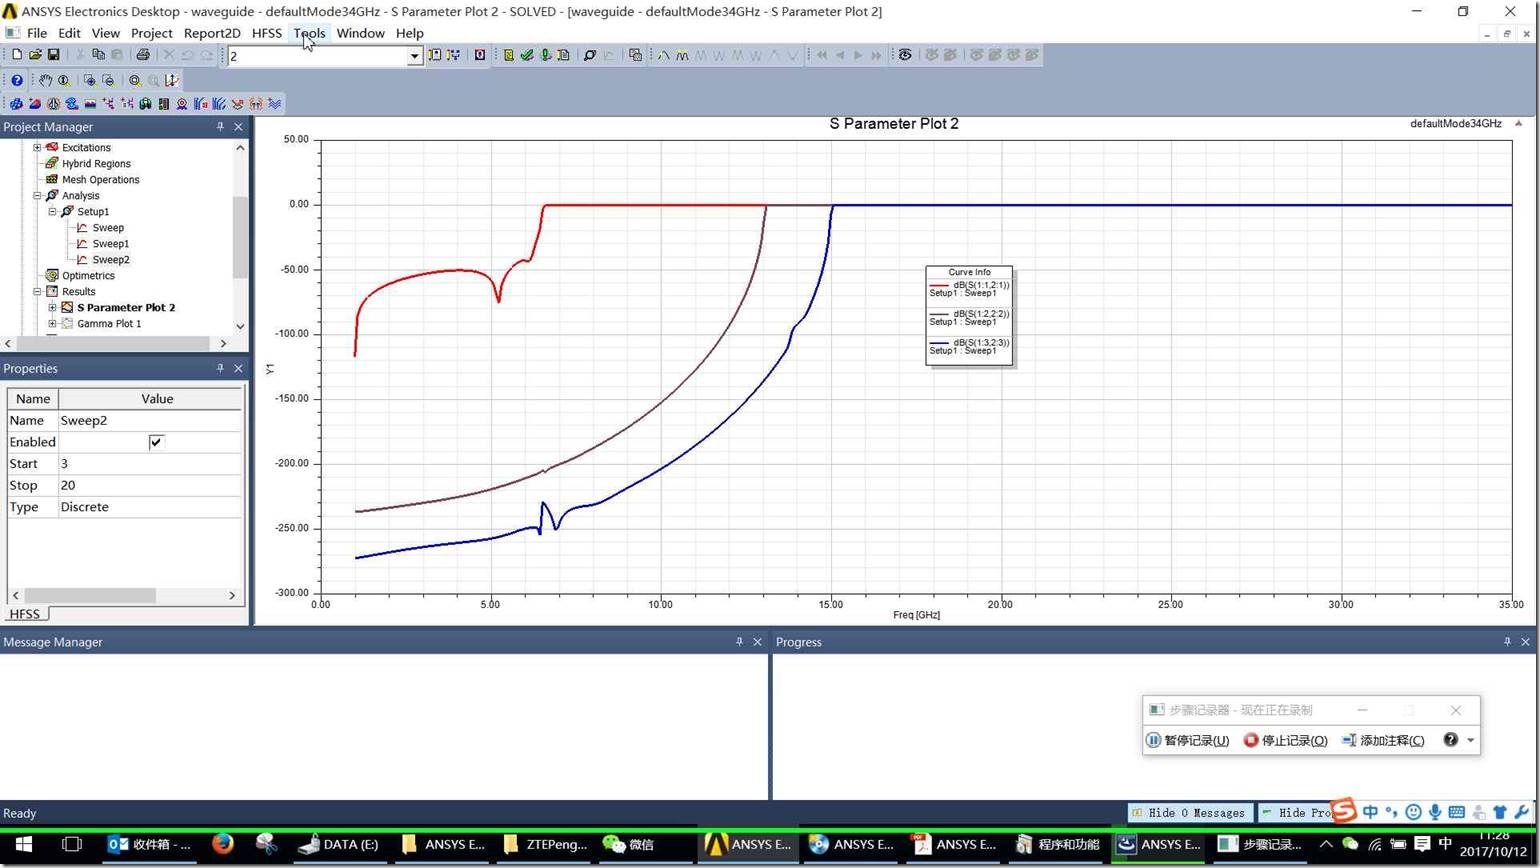Open the HFSS menu
Image resolution: width=1540 pixels, height=868 pixels.
(266, 33)
